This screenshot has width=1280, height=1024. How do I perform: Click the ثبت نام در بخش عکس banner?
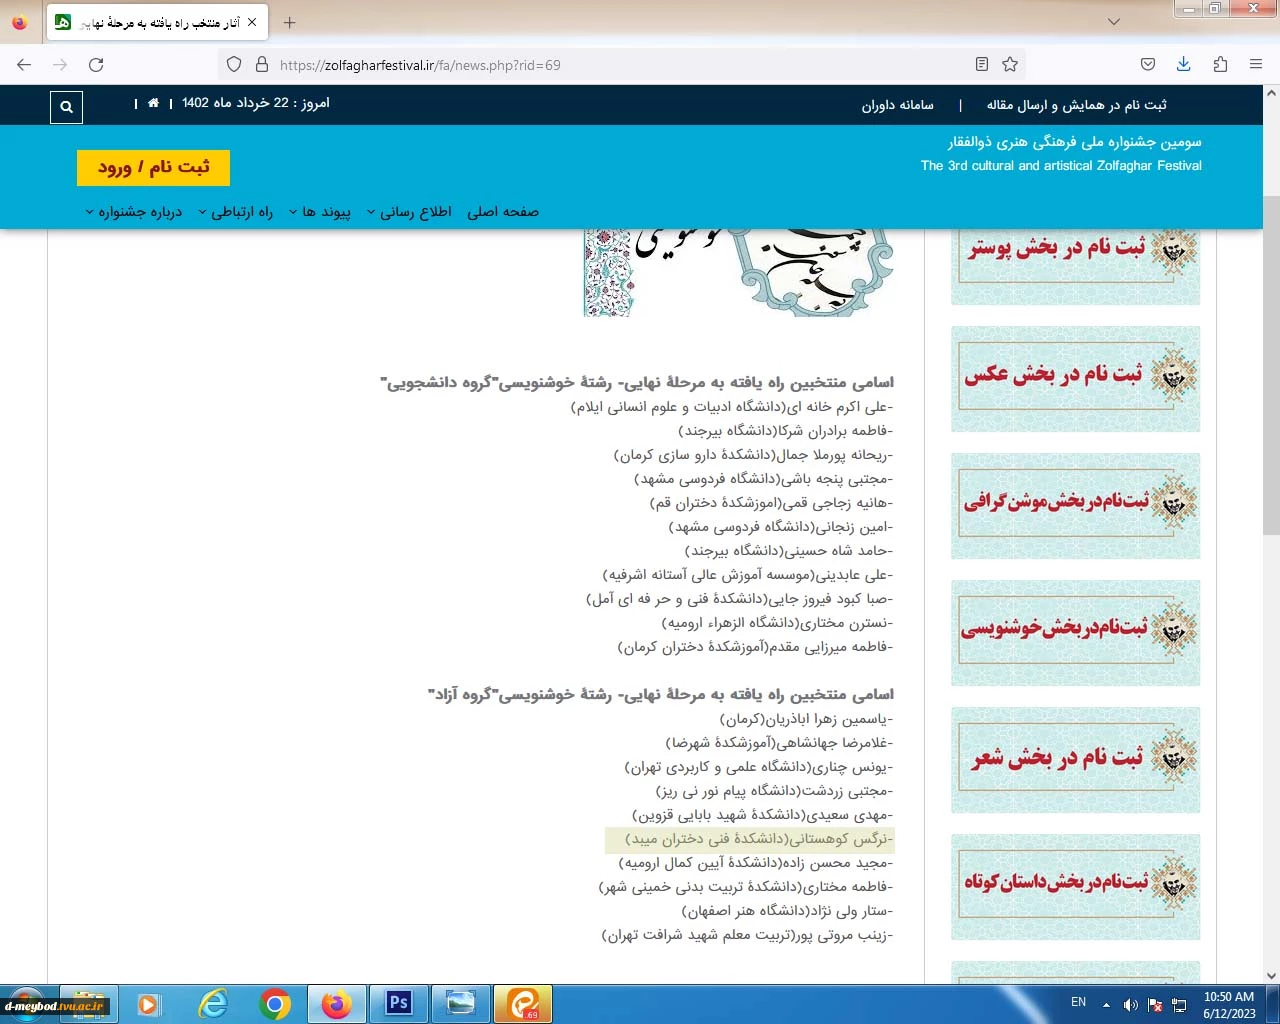[1075, 379]
